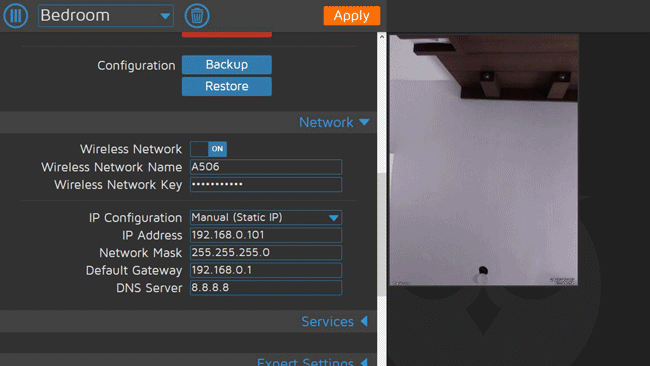Edit the IP Address field
650x366 pixels.
(x=266, y=235)
